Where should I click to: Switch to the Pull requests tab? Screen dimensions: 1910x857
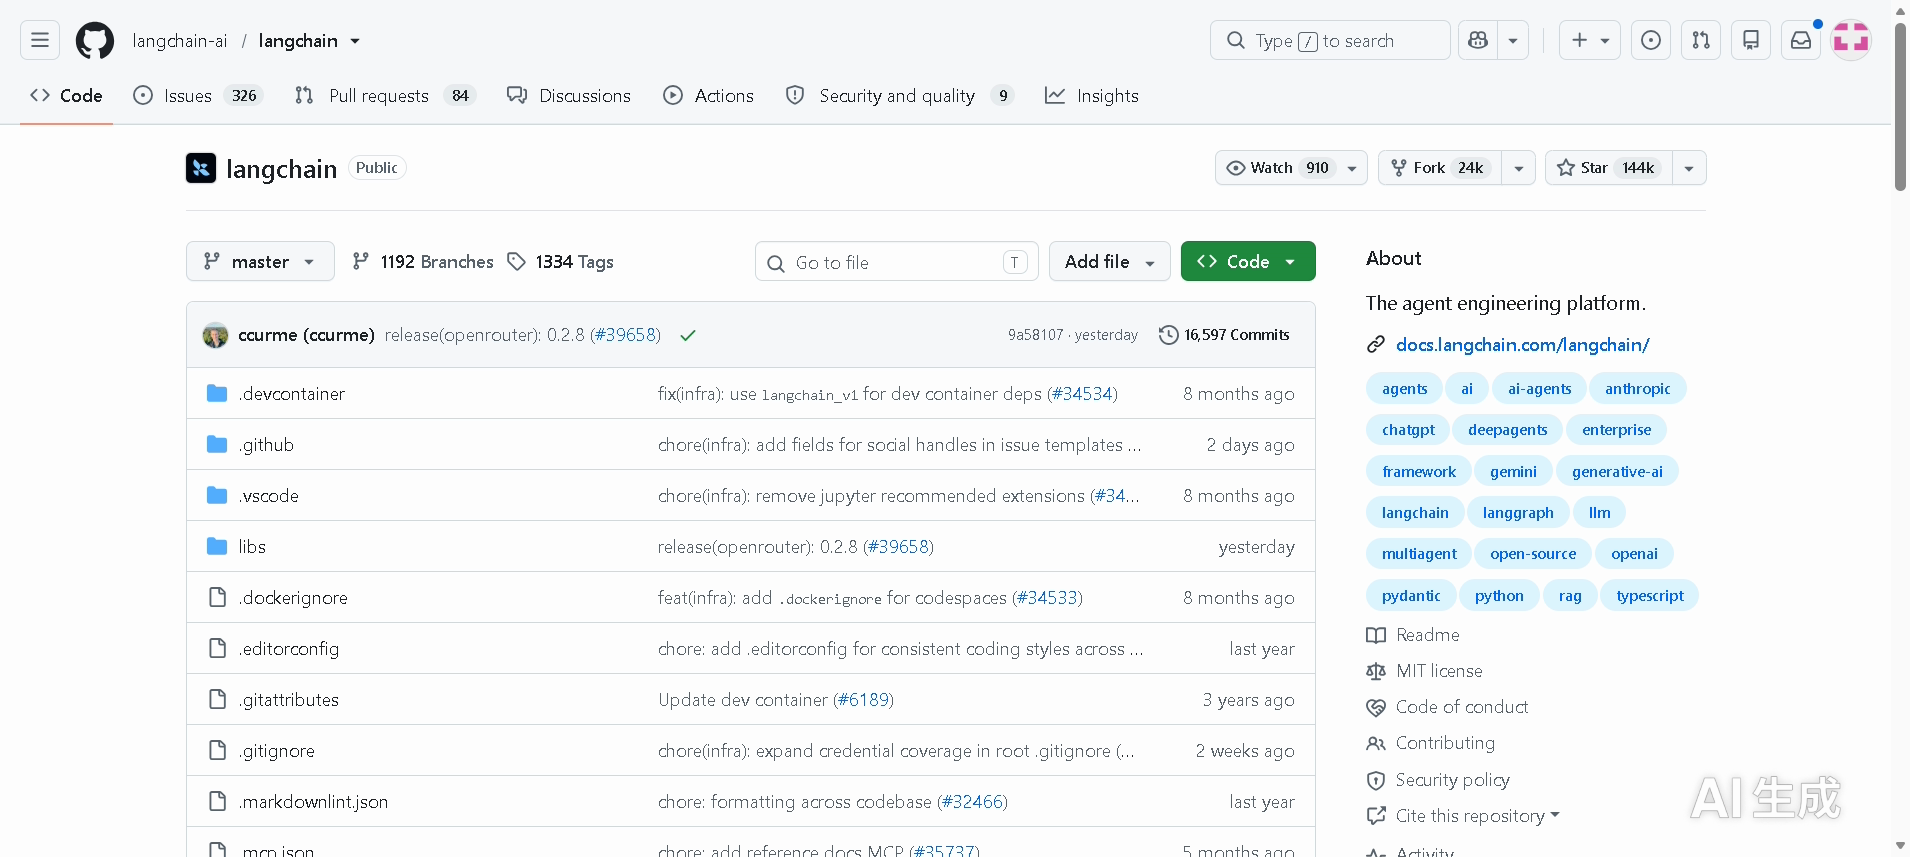(x=384, y=96)
